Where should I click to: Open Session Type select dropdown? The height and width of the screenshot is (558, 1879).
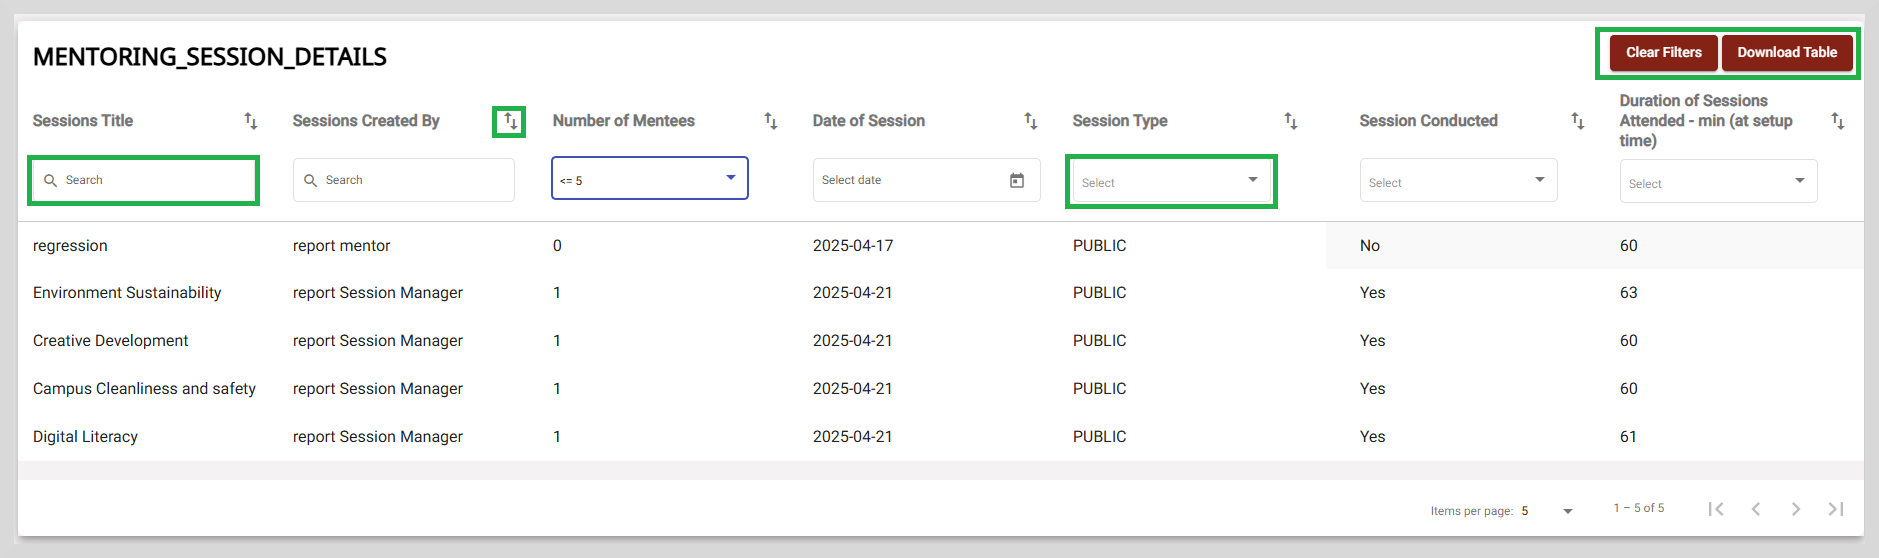1171,181
